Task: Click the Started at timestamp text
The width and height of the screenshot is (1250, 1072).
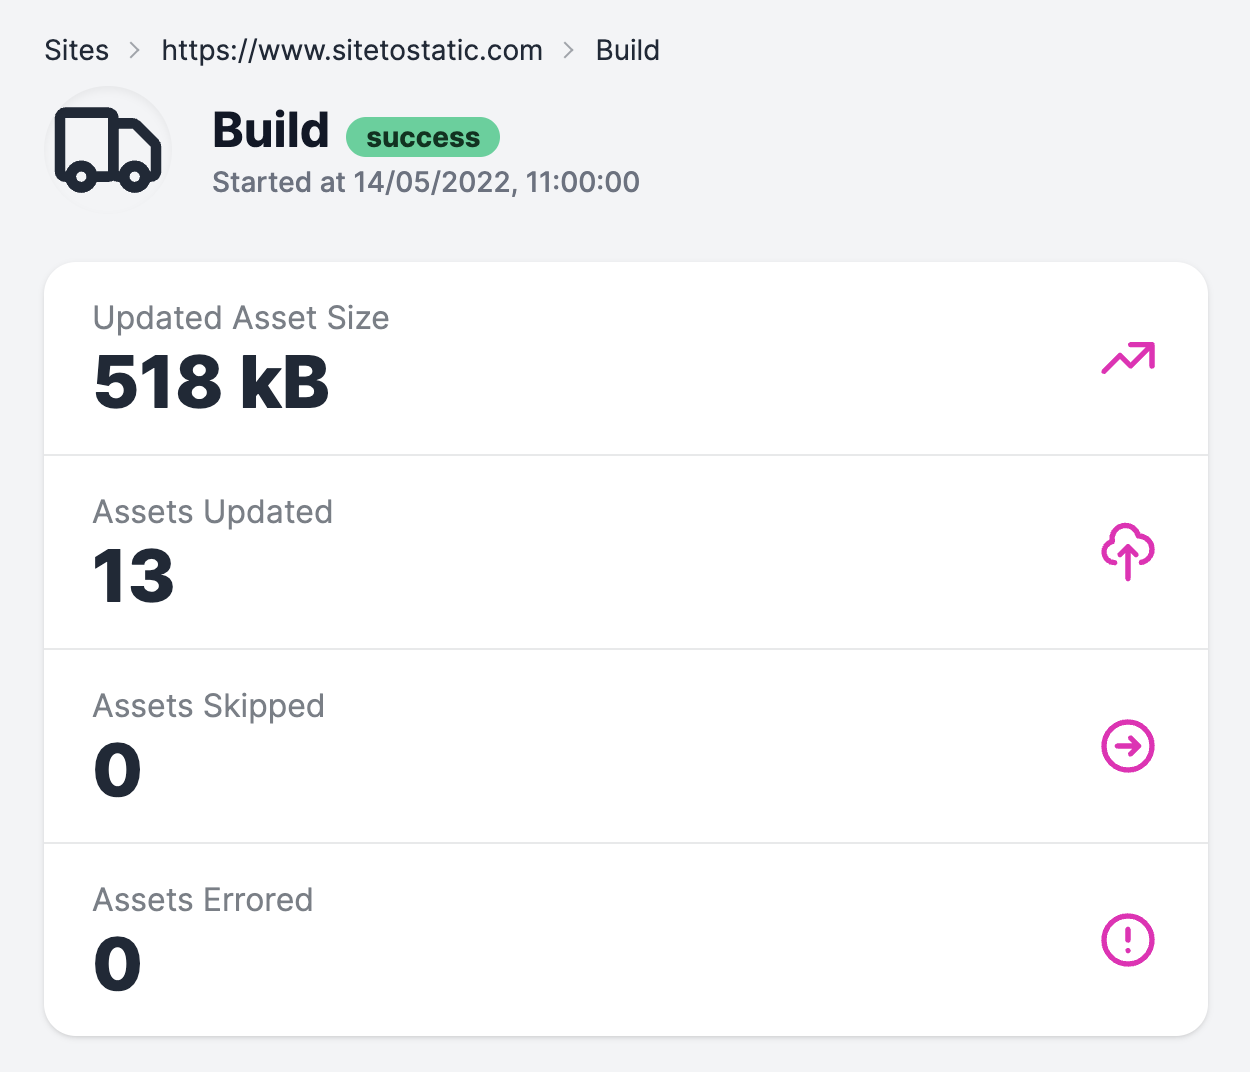Action: coord(426,182)
